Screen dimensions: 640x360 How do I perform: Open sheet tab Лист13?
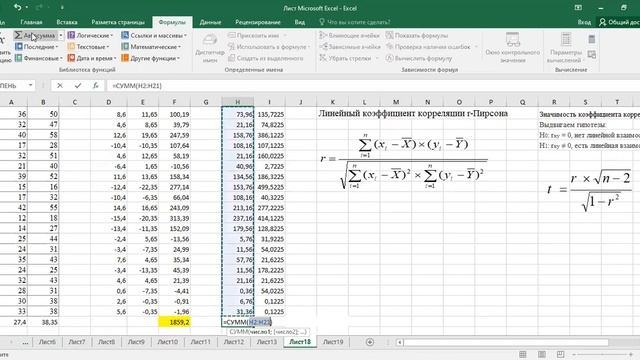(267, 342)
